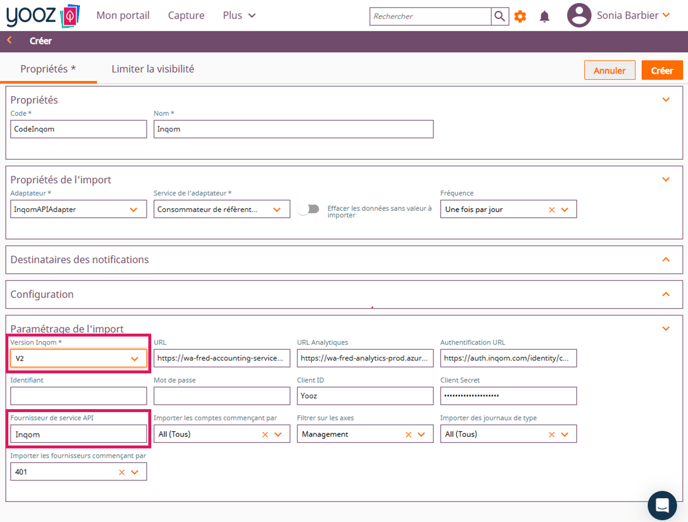Screen dimensions: 688x522
Task: Click the orange Créer button
Action: (x=662, y=71)
